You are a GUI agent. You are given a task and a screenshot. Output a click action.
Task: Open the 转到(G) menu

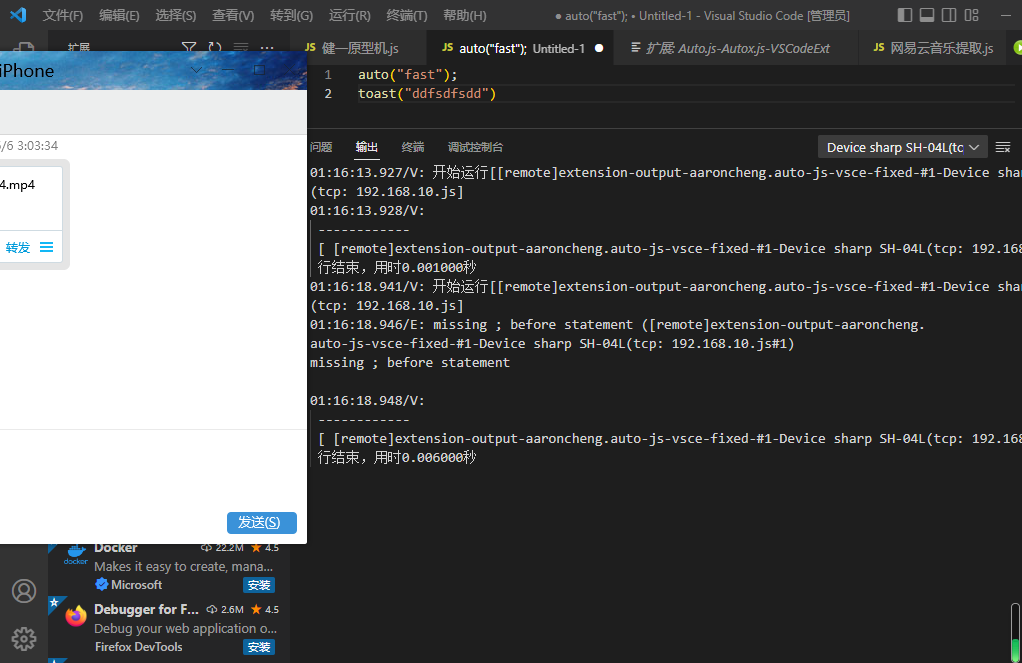click(291, 15)
